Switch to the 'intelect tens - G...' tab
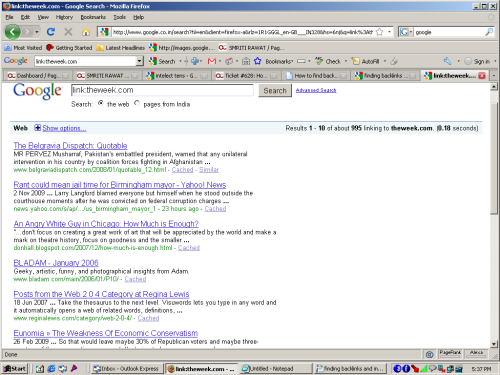This screenshot has height=375, width=500. pos(176,76)
